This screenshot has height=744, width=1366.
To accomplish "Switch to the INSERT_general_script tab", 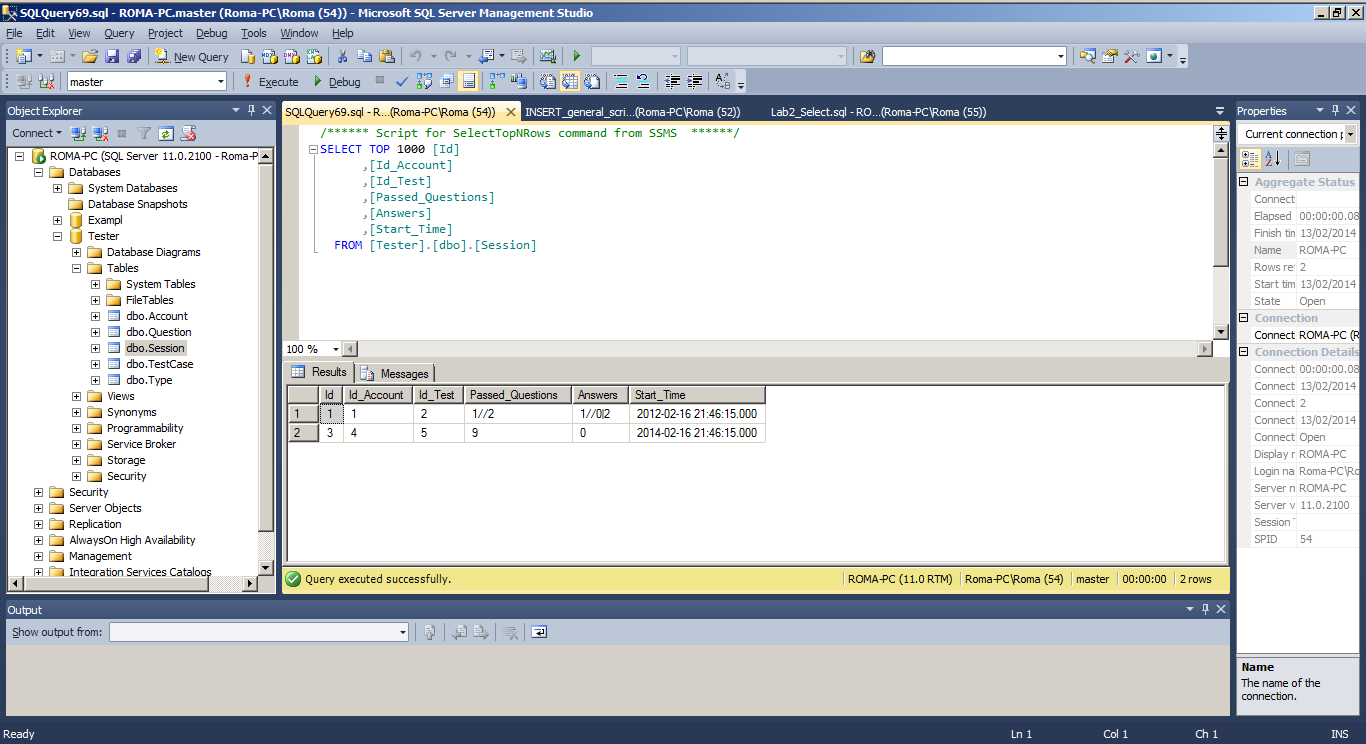I will 632,112.
